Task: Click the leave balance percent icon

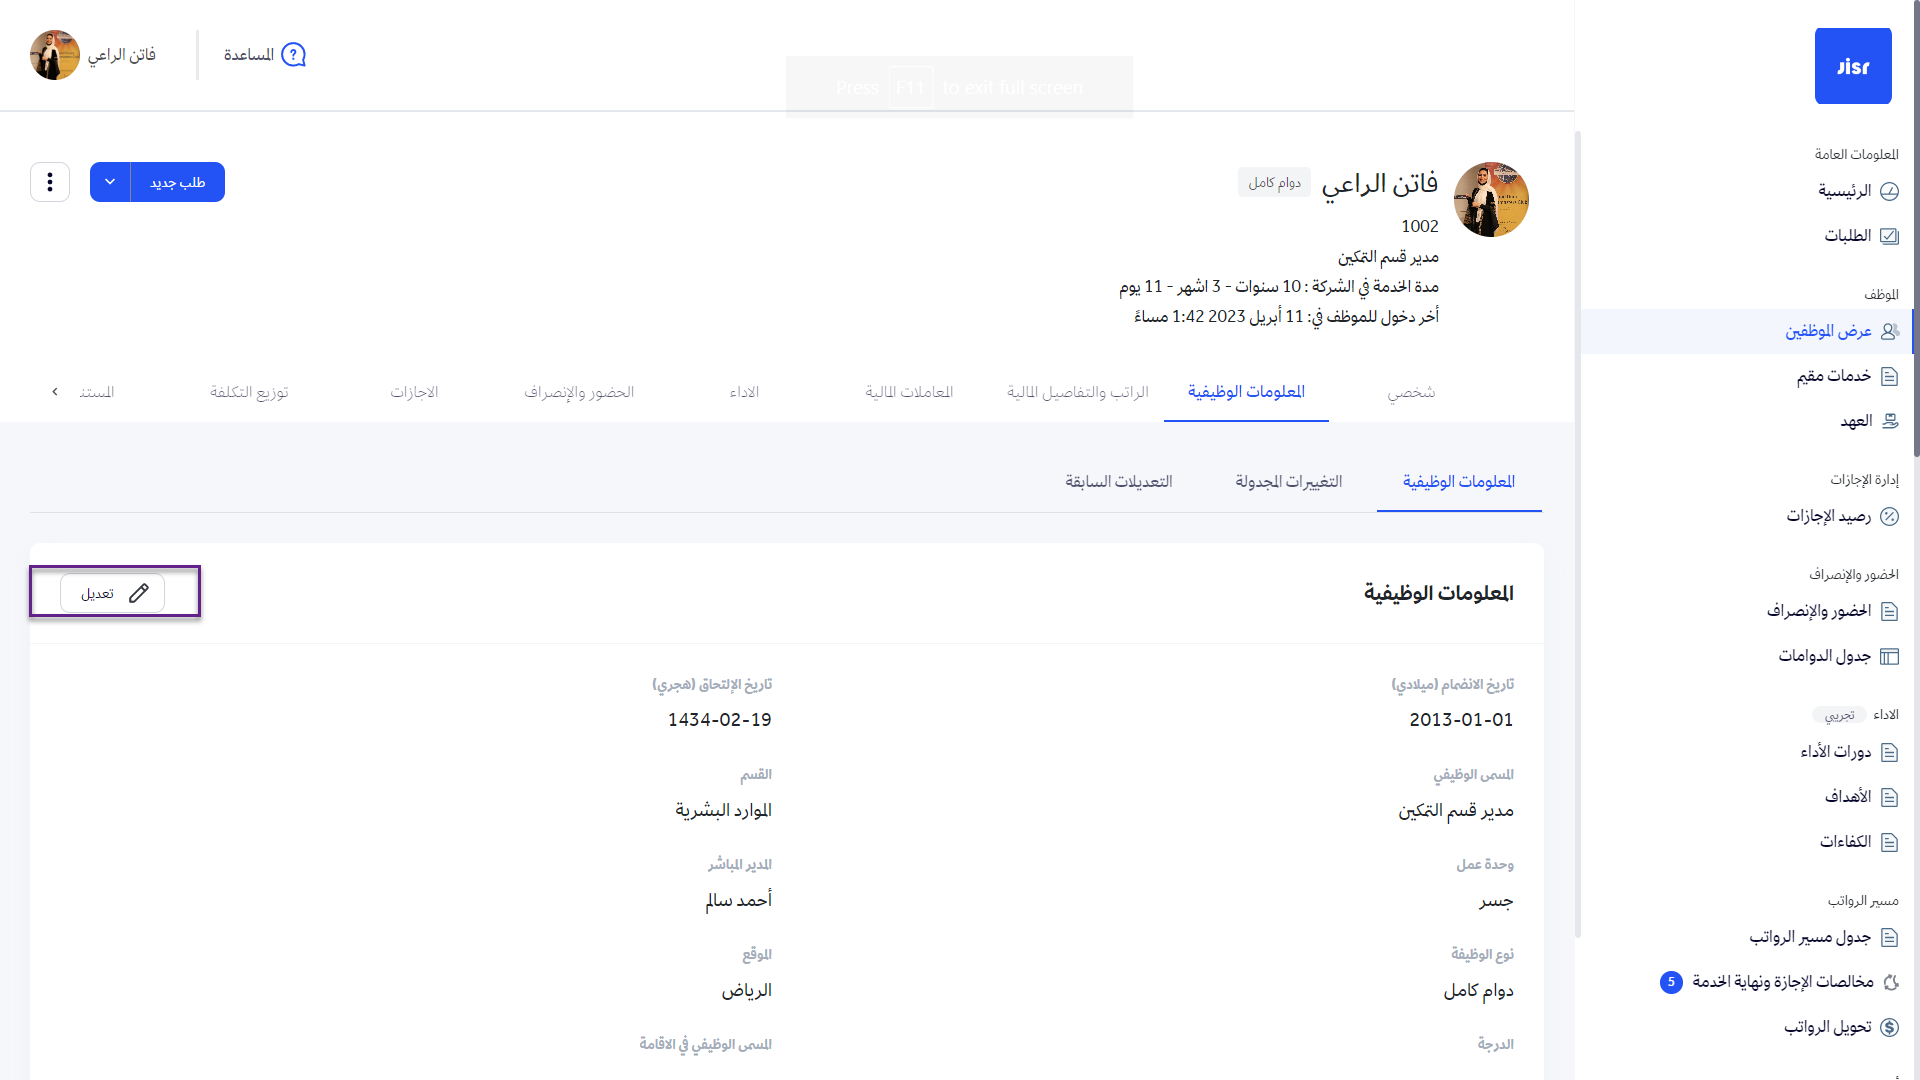Action: coord(1889,516)
